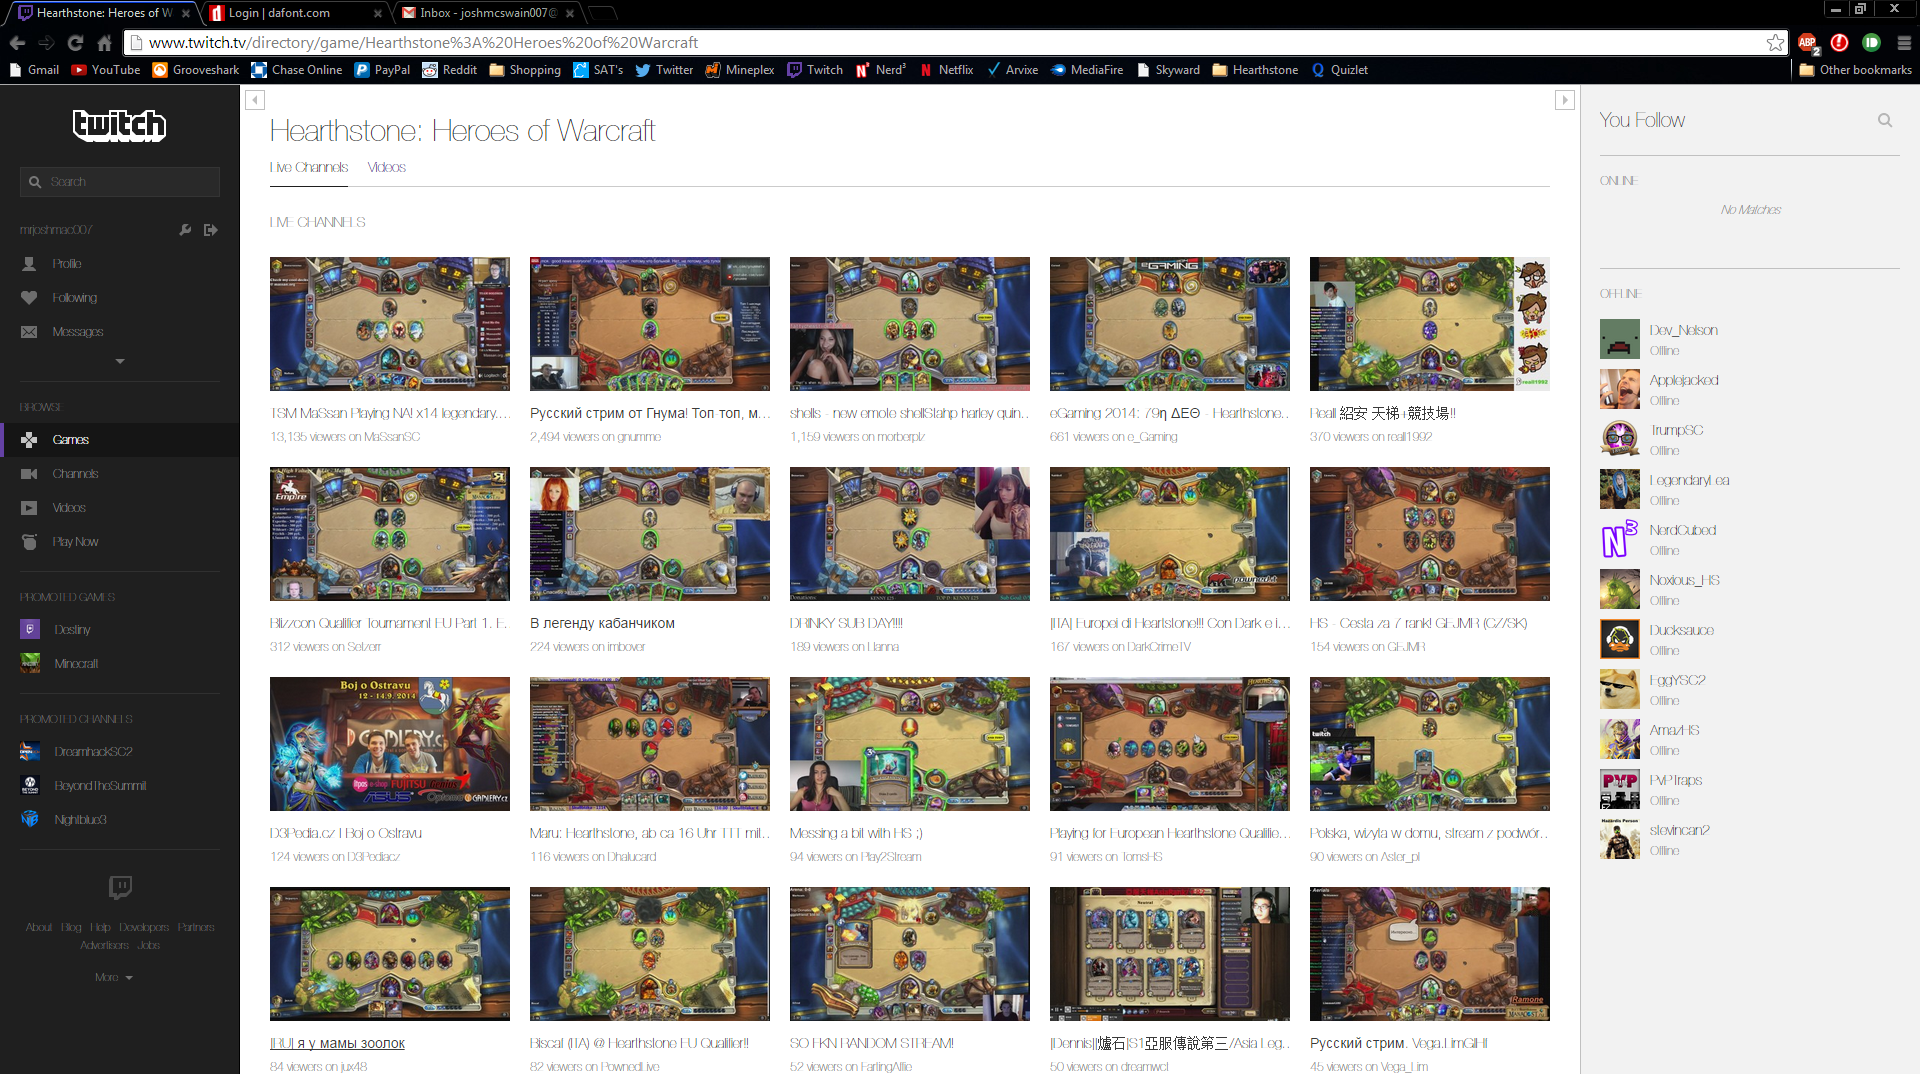Expand the user menu arrow under Messages
This screenshot has height=1074, width=1920.
120,361
